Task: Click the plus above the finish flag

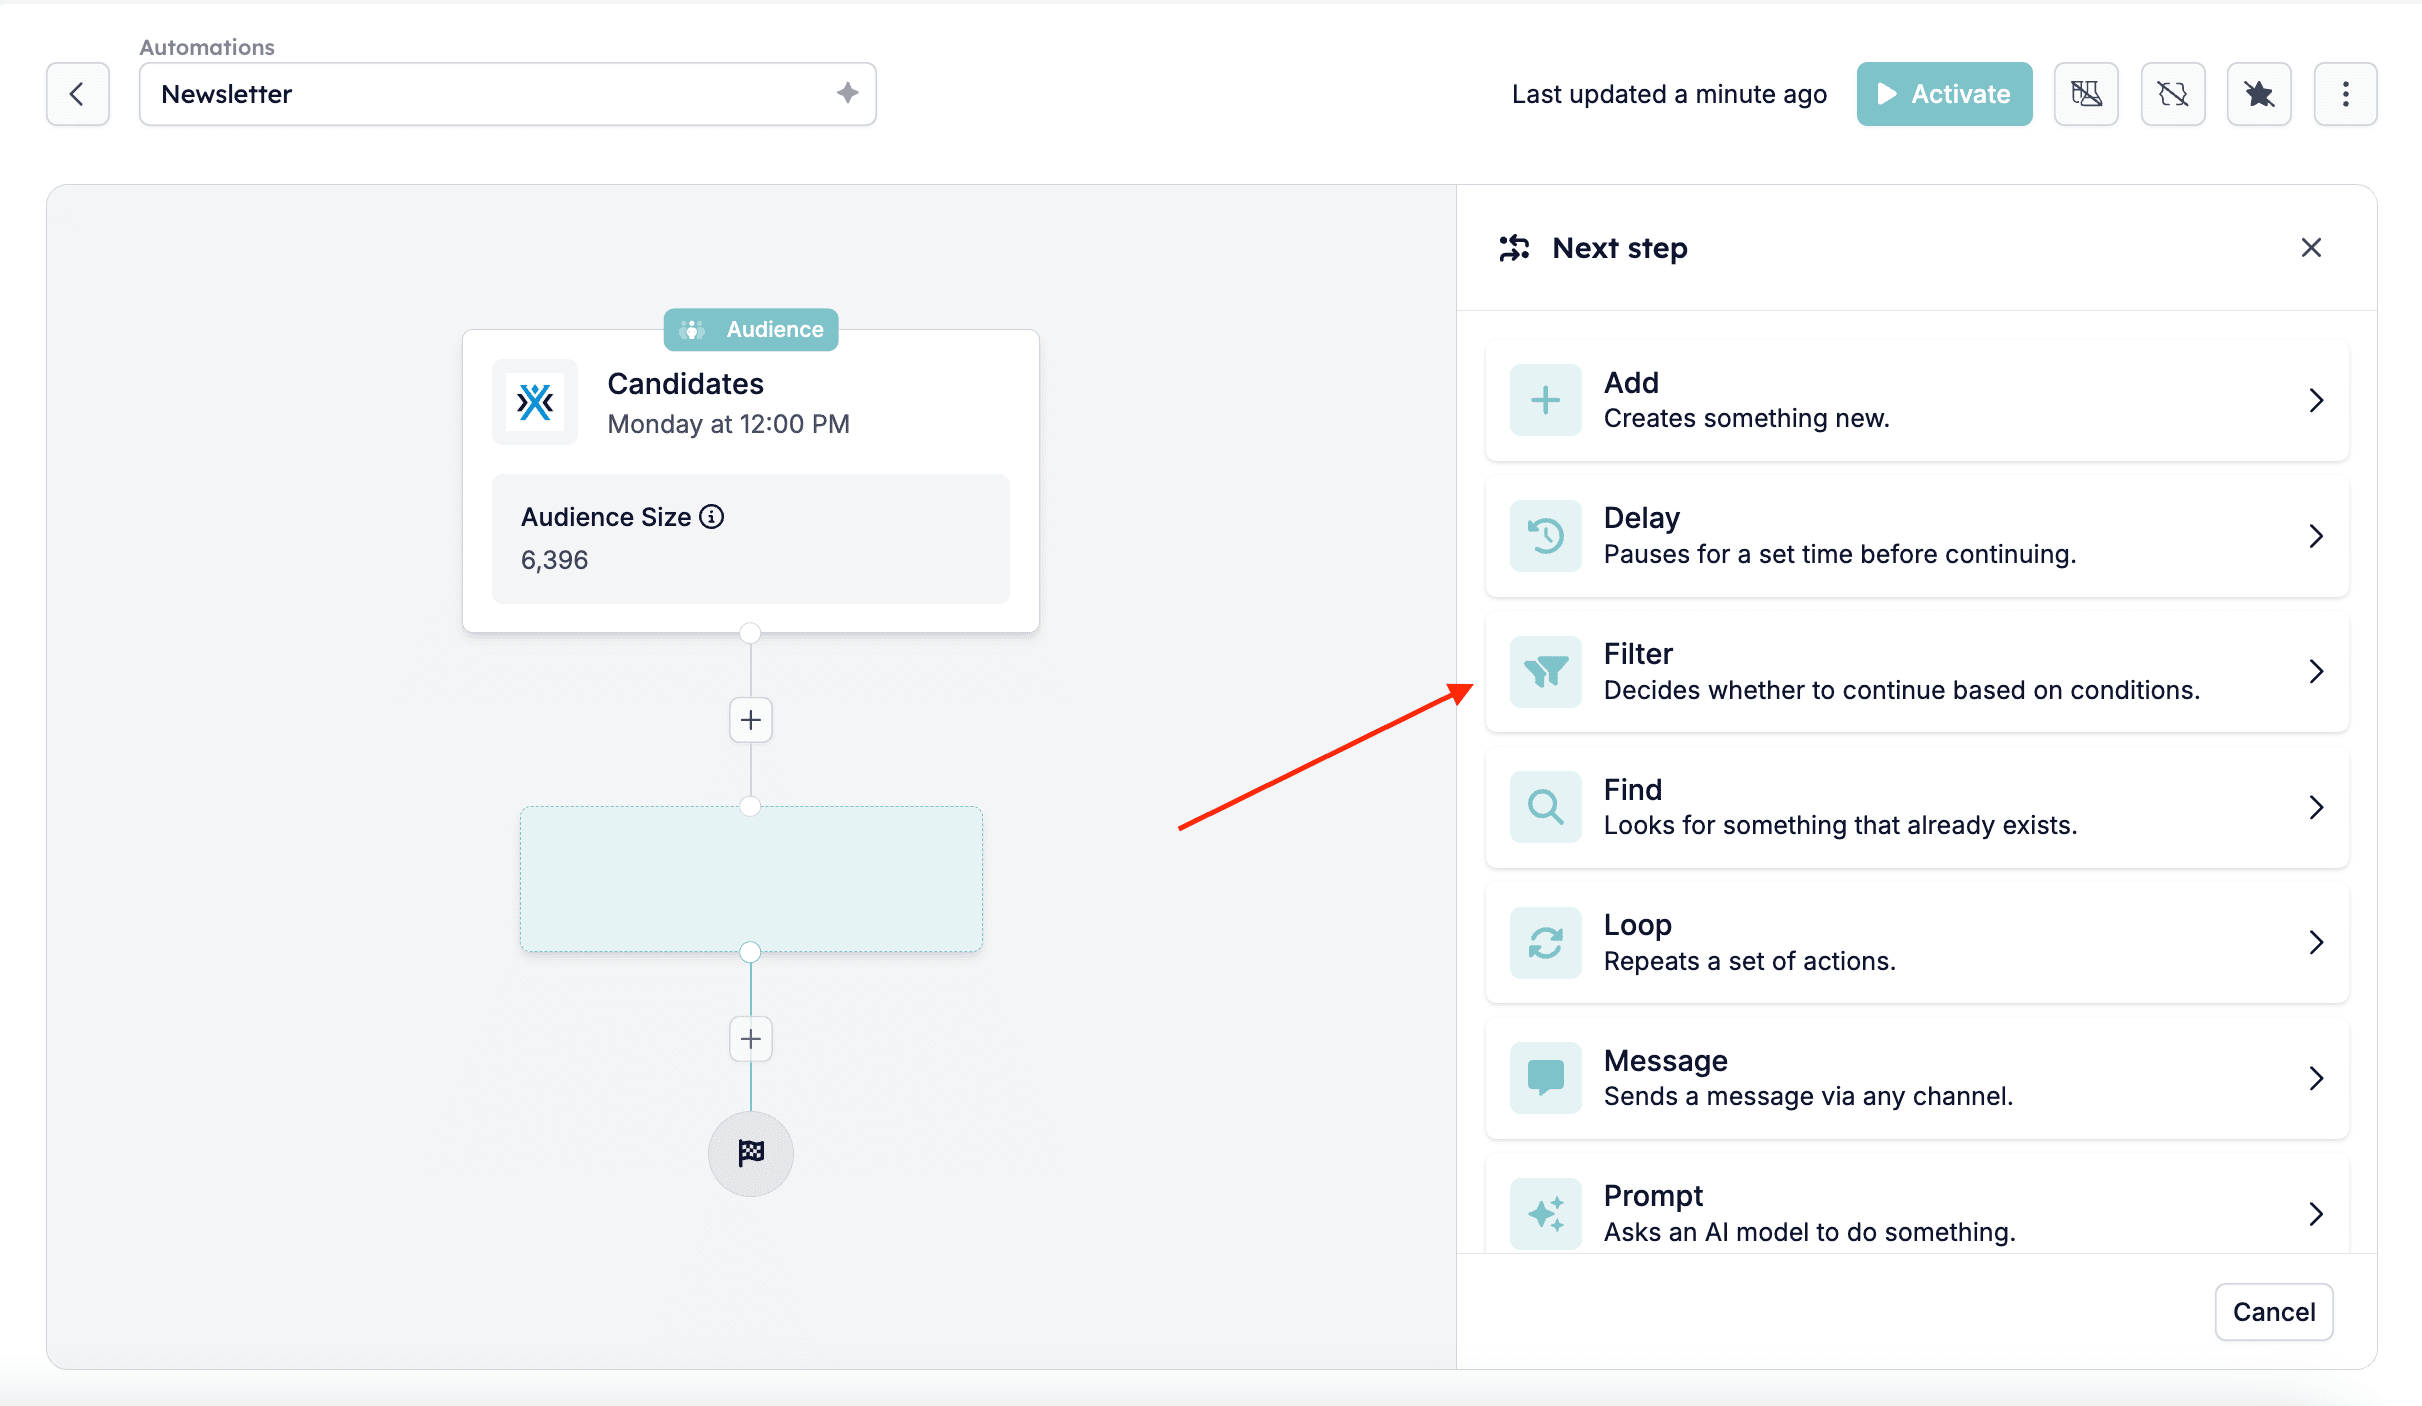Action: click(x=751, y=1039)
